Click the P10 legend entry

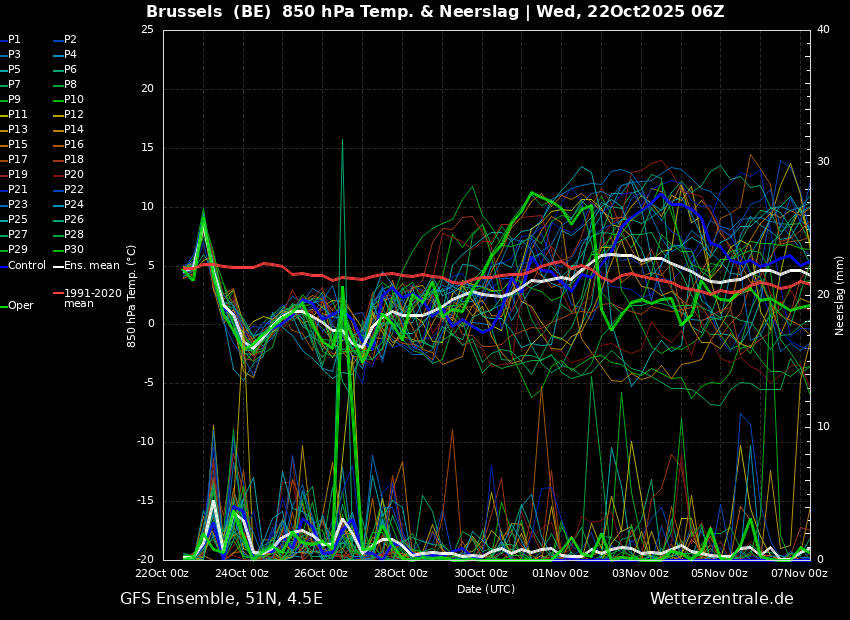[x=74, y=100]
